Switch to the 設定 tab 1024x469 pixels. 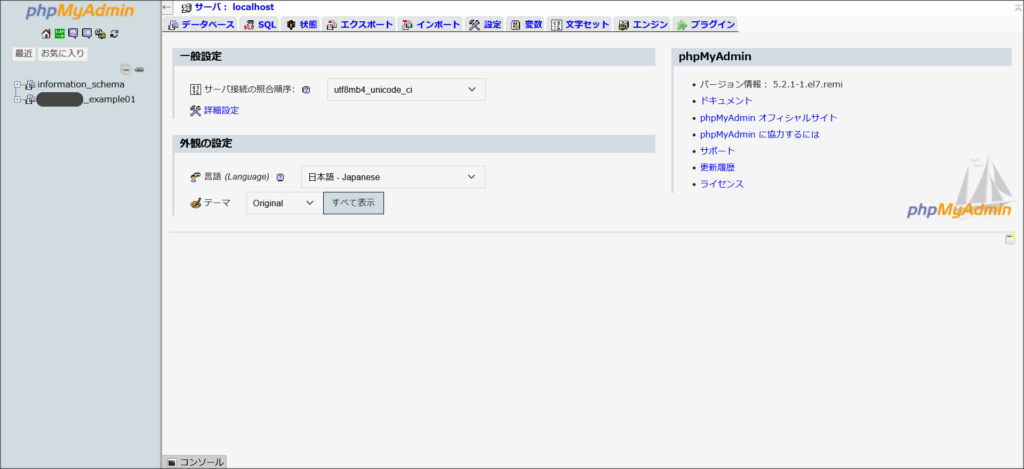[485, 24]
